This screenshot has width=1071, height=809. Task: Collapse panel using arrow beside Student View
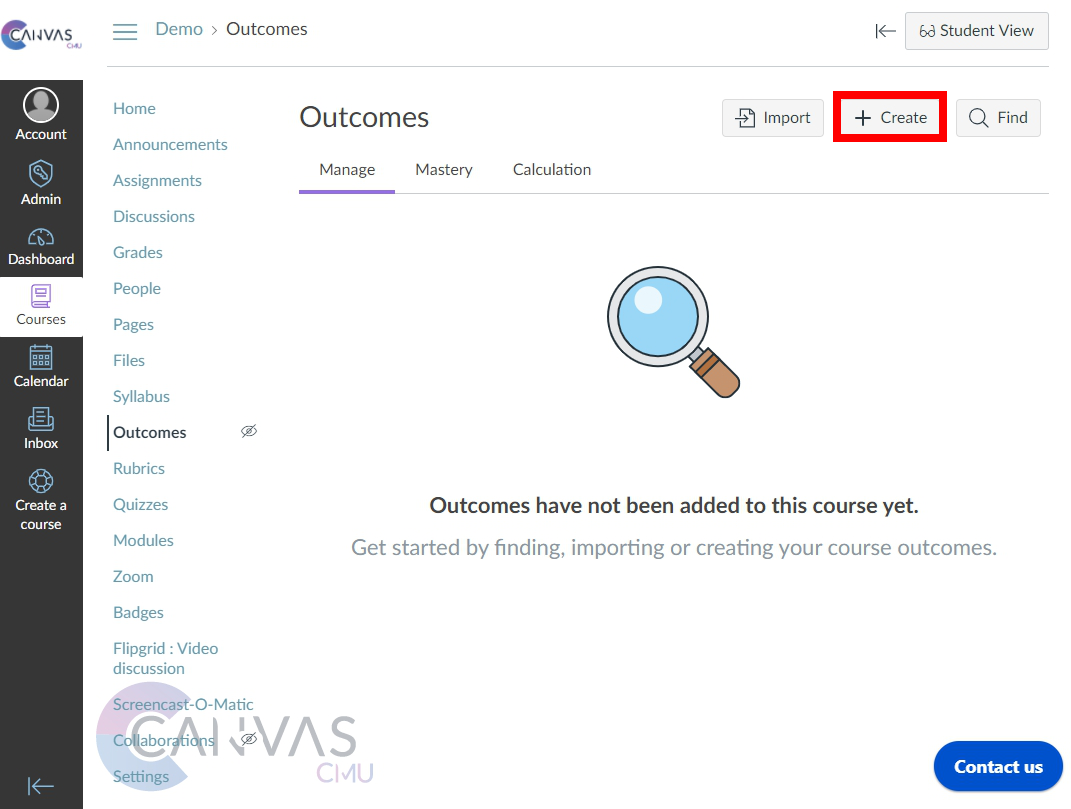[885, 31]
